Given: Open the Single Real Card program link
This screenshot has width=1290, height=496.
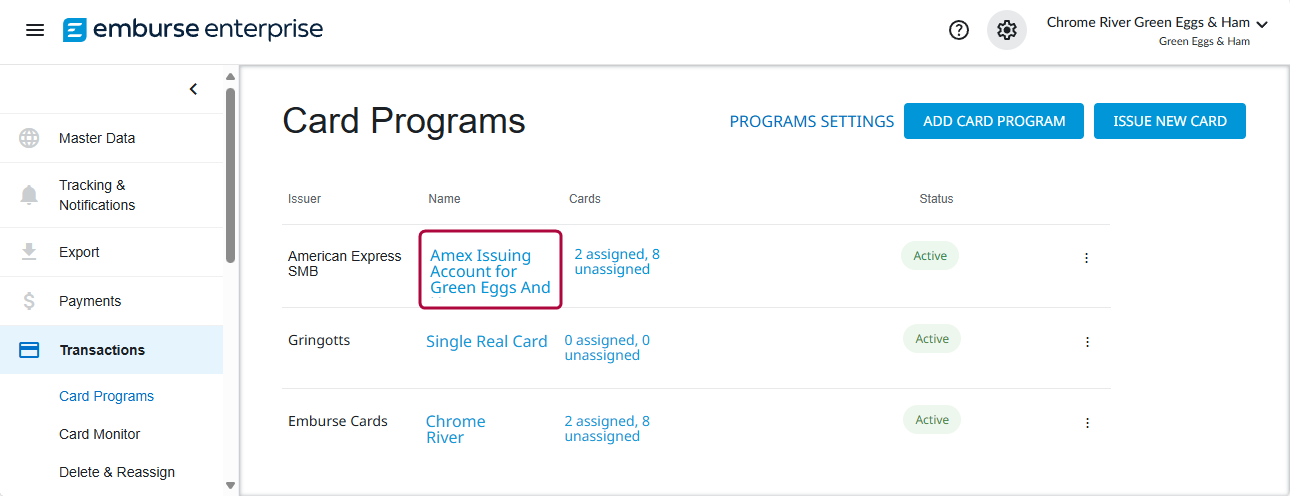Looking at the screenshot, I should pos(486,342).
